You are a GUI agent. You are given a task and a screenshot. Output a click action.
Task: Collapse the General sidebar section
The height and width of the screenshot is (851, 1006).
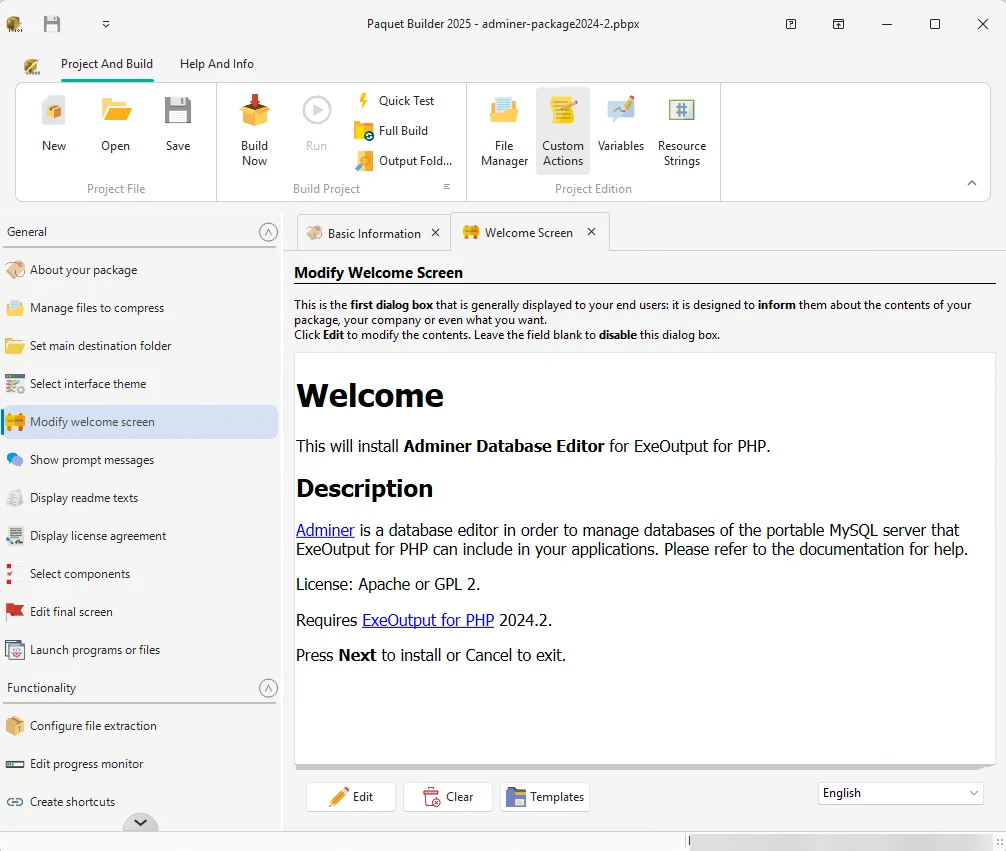(268, 232)
